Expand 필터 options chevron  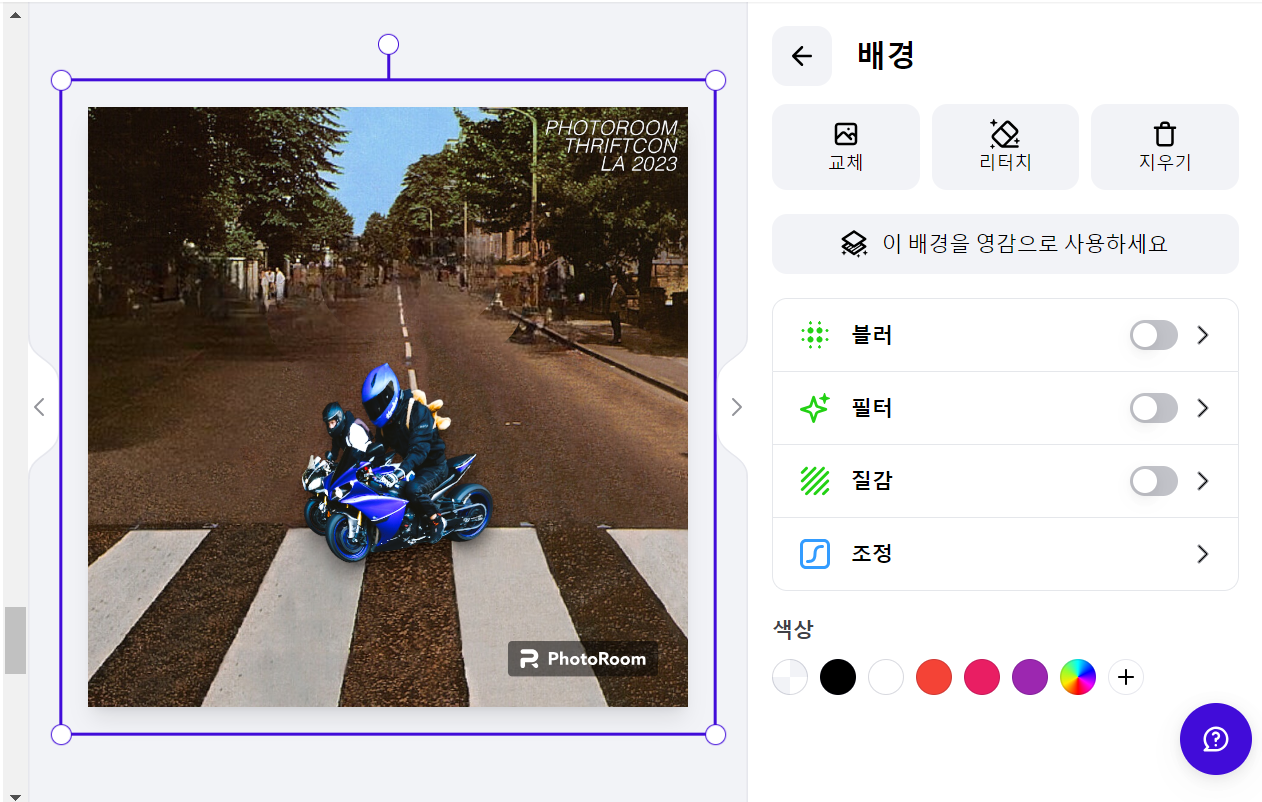pyautogui.click(x=1203, y=408)
